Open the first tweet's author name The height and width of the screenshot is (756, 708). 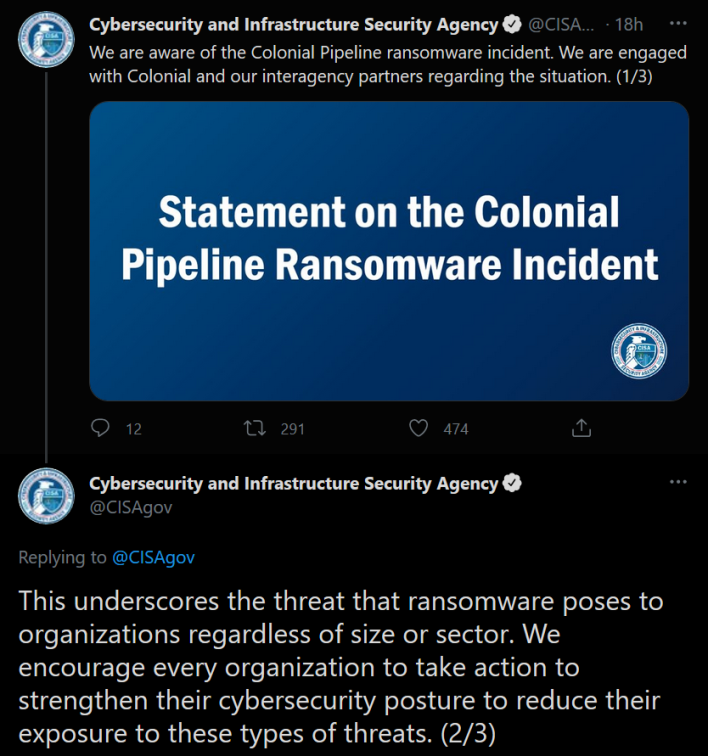tap(293, 25)
